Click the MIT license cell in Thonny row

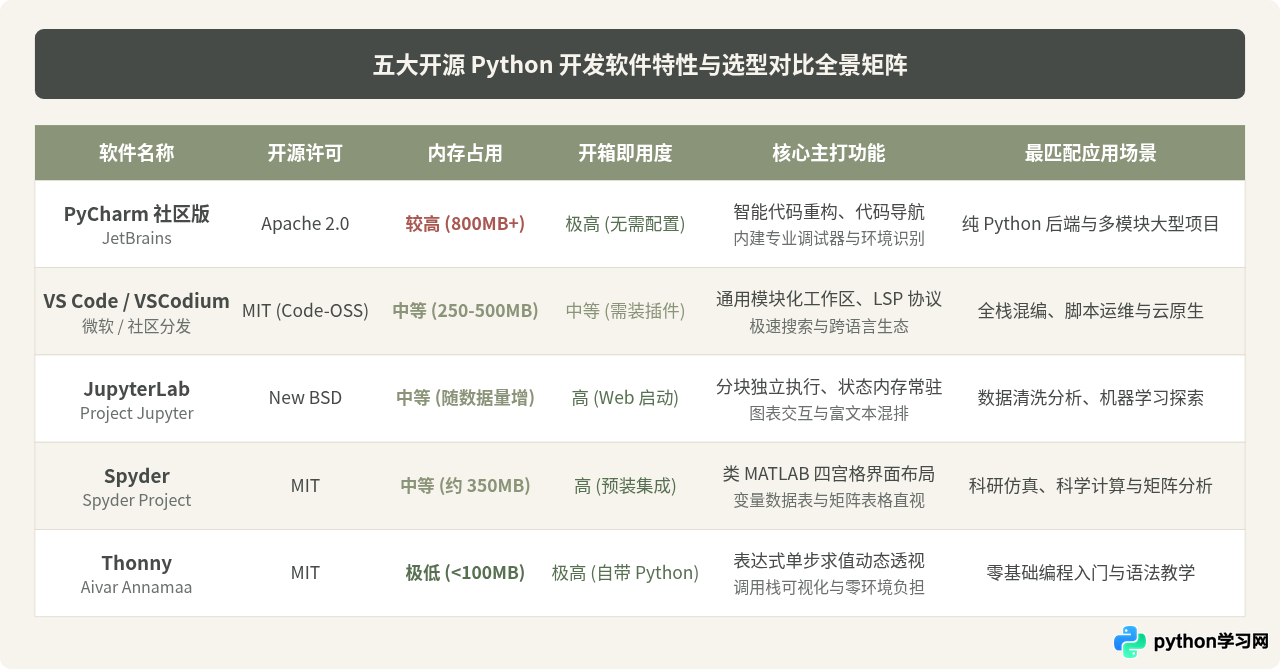[305, 572]
